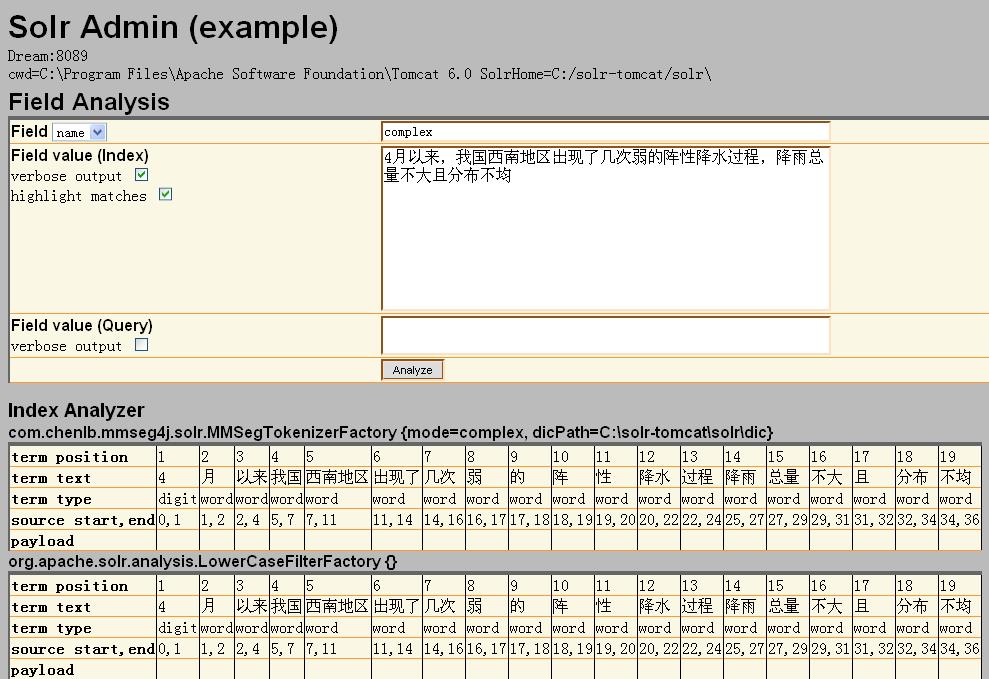Select term text 出现了 in LowerCaseFilterFactory table

point(395,607)
